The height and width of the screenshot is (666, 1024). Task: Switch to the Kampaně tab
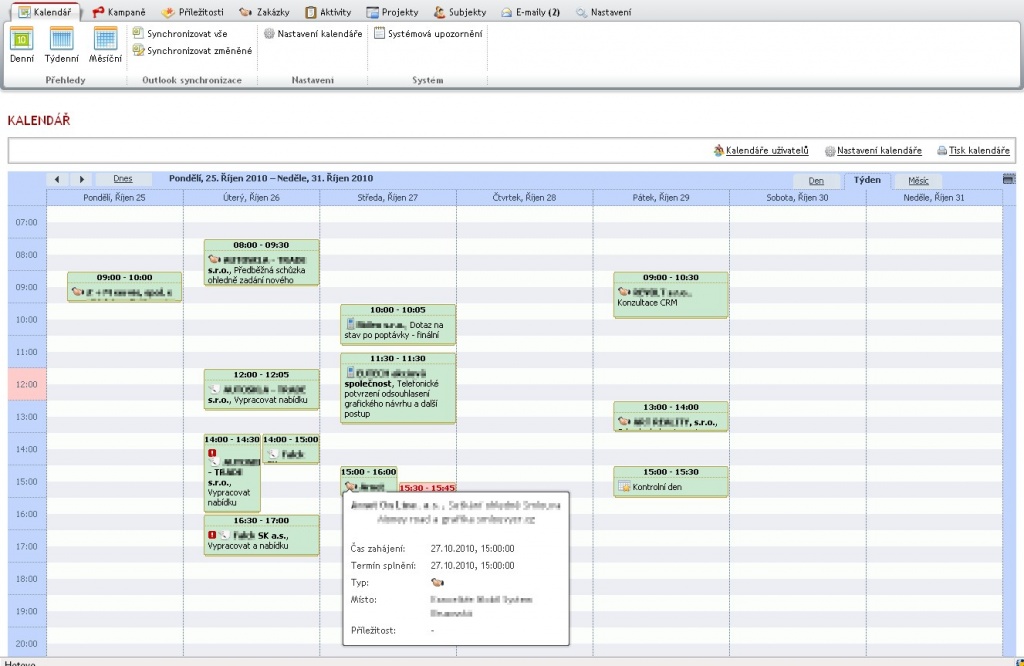119,12
